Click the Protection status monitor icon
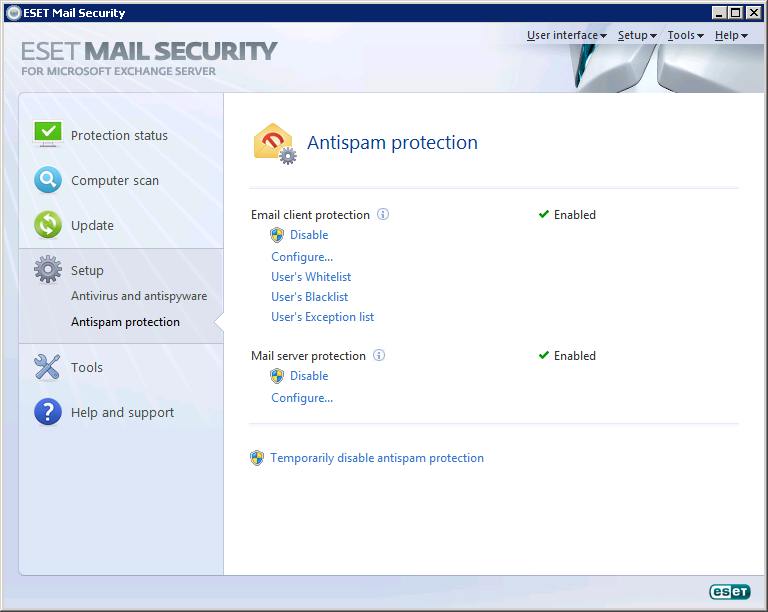Image resolution: width=768 pixels, height=612 pixels. (x=48, y=134)
